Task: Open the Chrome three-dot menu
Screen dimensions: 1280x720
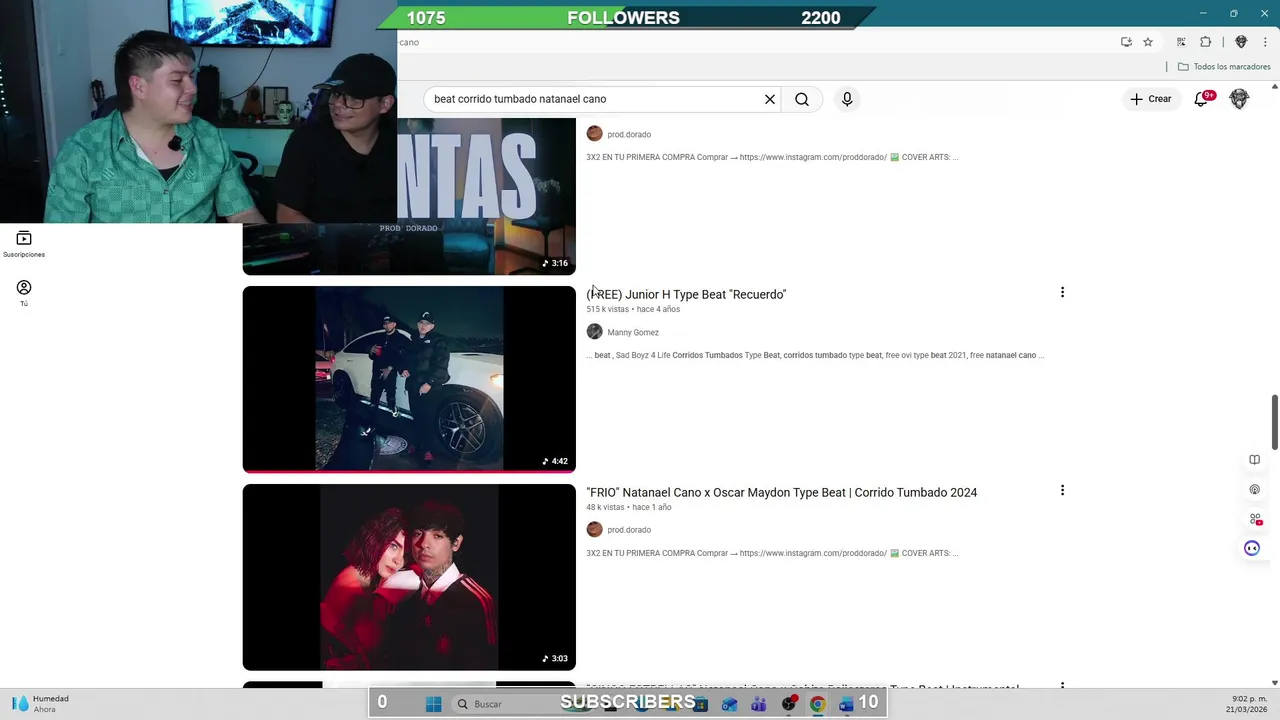Action: (1265, 42)
